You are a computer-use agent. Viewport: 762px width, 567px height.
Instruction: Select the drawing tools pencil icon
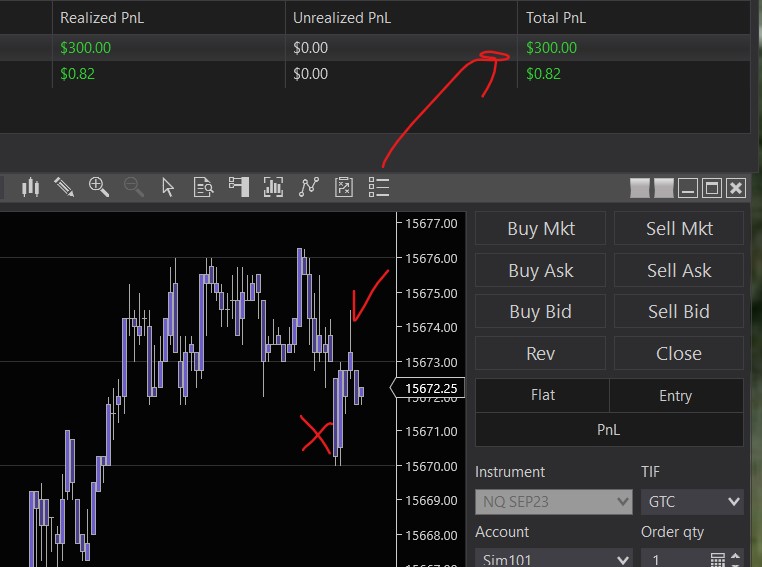[64, 187]
